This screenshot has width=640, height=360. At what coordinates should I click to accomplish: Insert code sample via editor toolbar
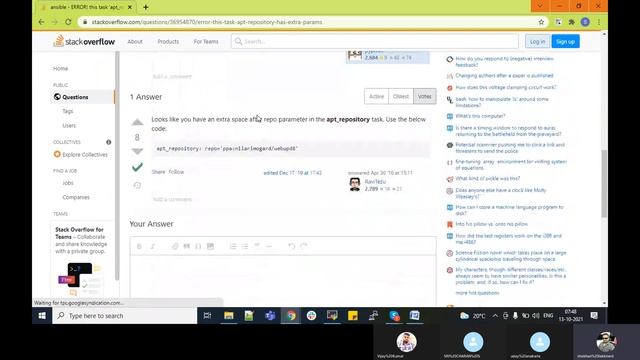point(198,246)
